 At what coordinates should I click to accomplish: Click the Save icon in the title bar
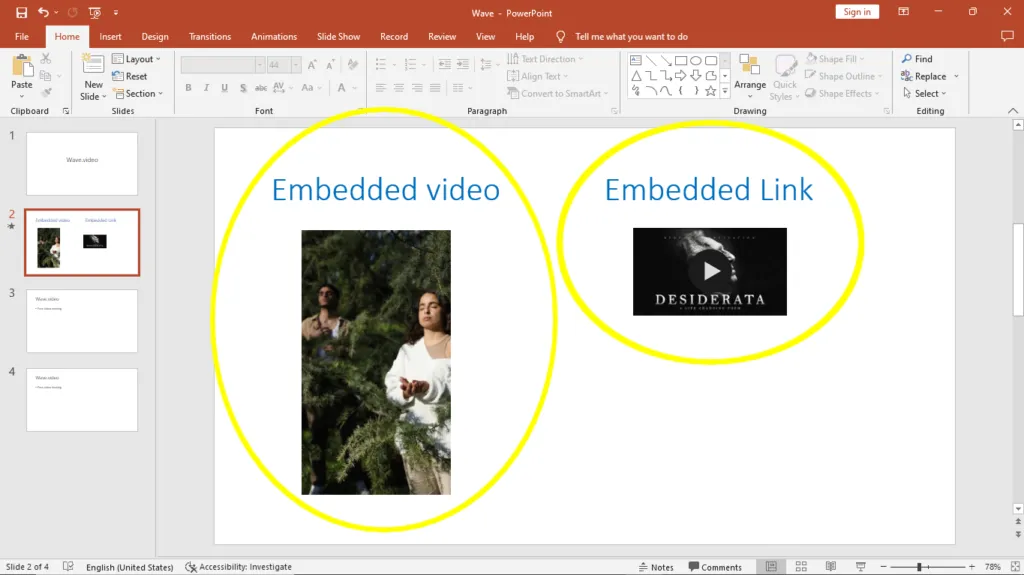21,12
